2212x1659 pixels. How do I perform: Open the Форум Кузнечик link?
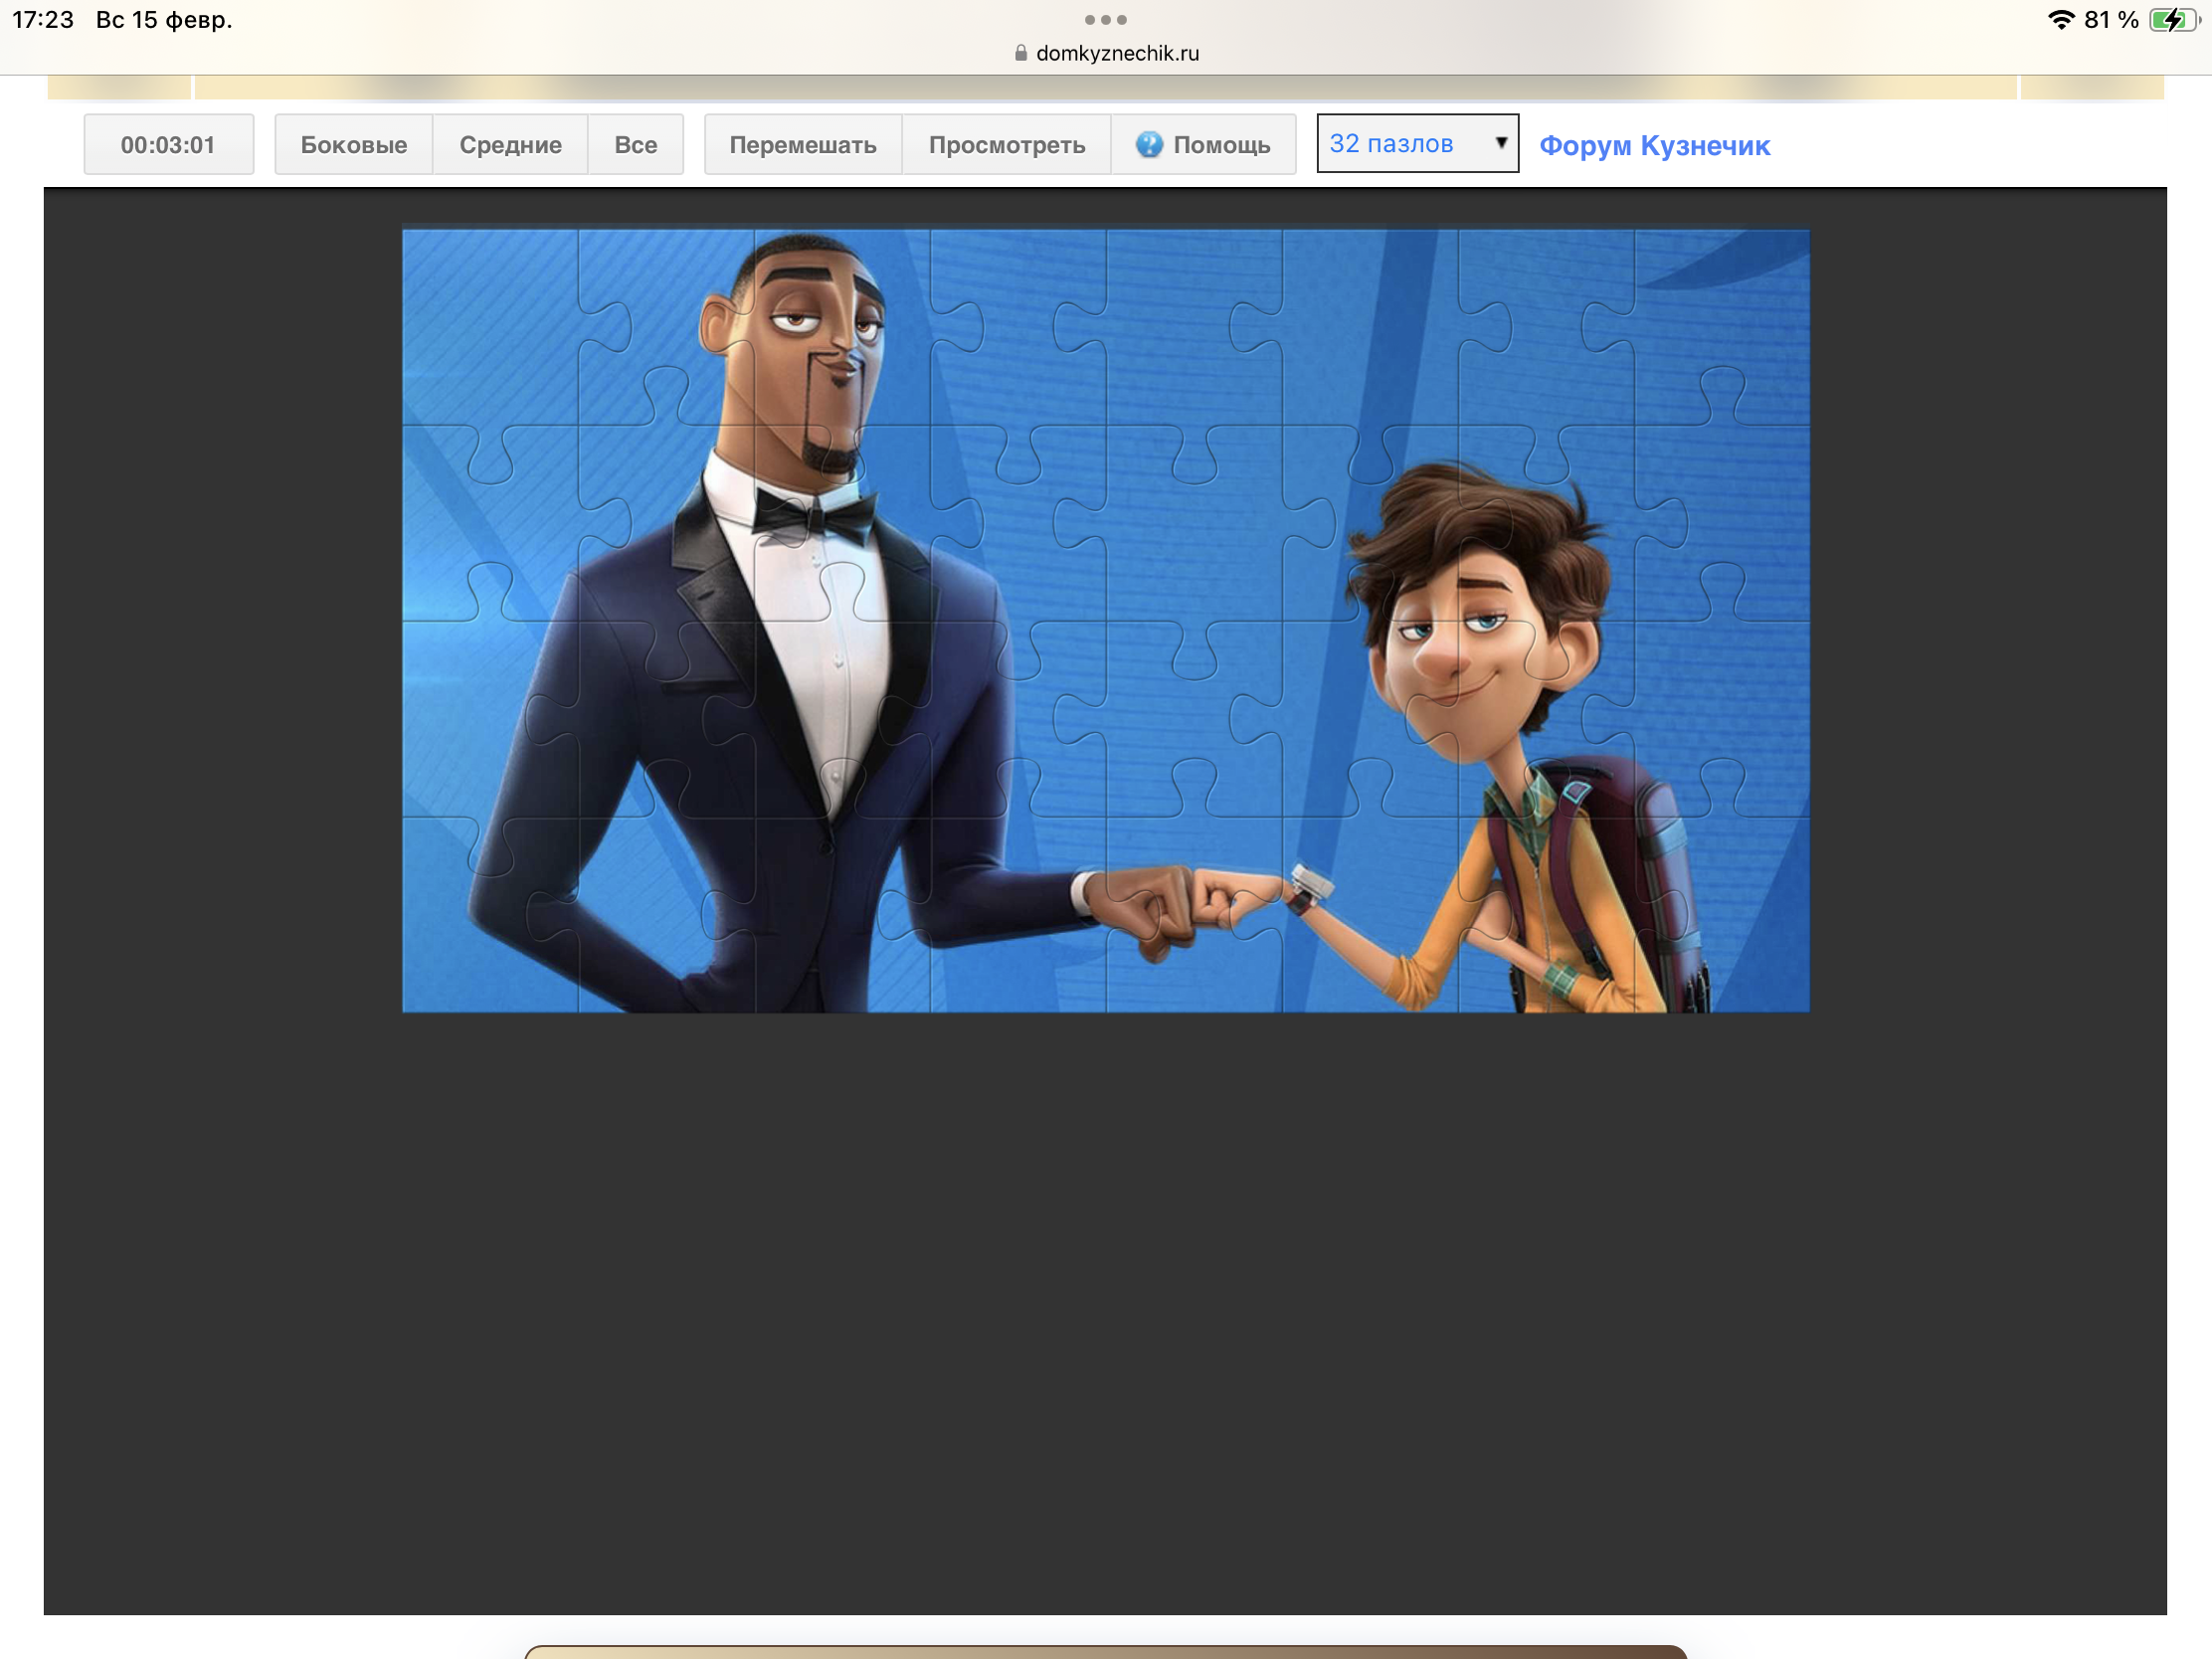(1654, 145)
